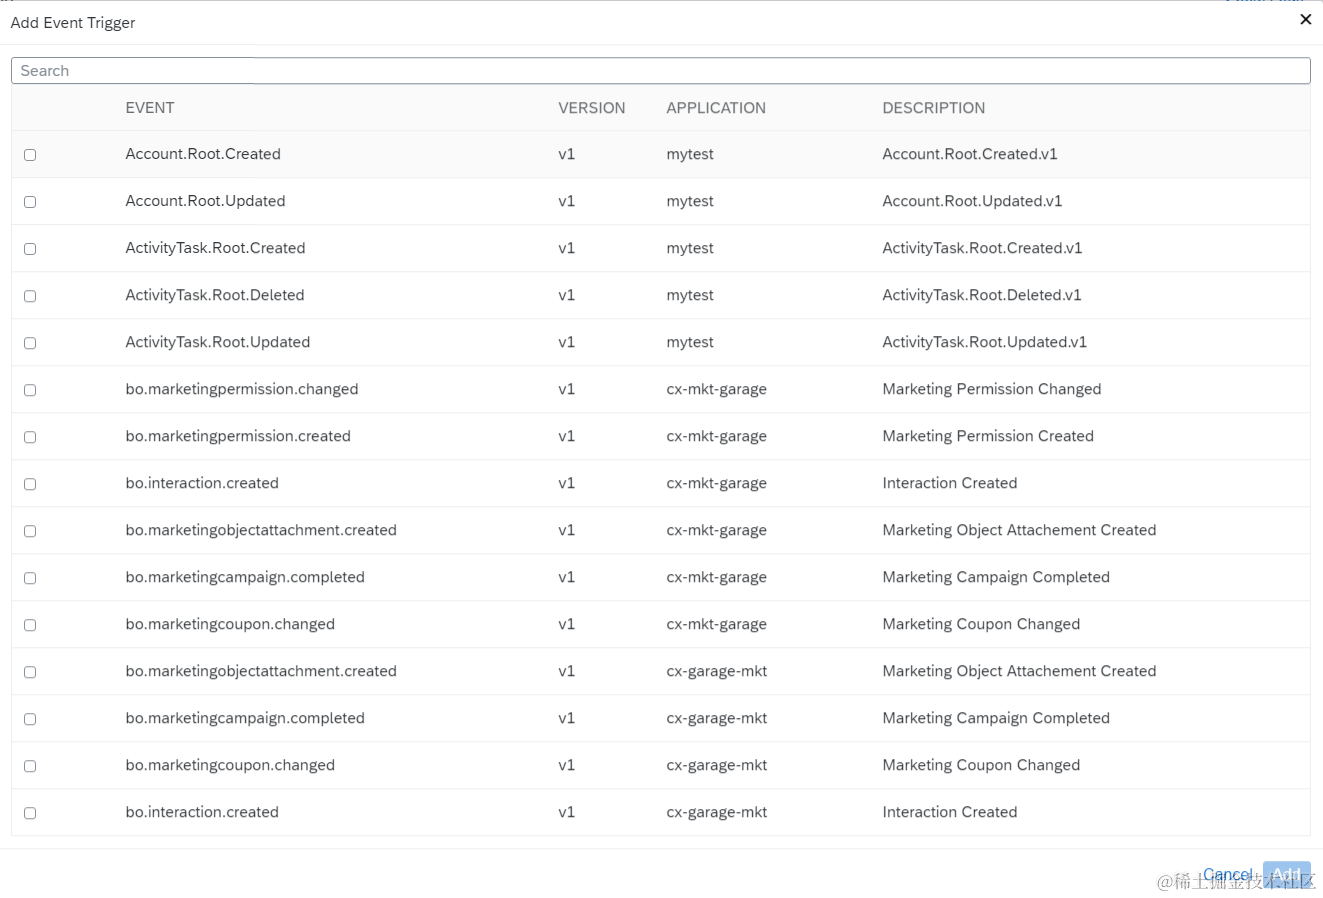Tick bo.marketingcoupon.changed checkbox for cx-mkt-garage

coord(30,625)
